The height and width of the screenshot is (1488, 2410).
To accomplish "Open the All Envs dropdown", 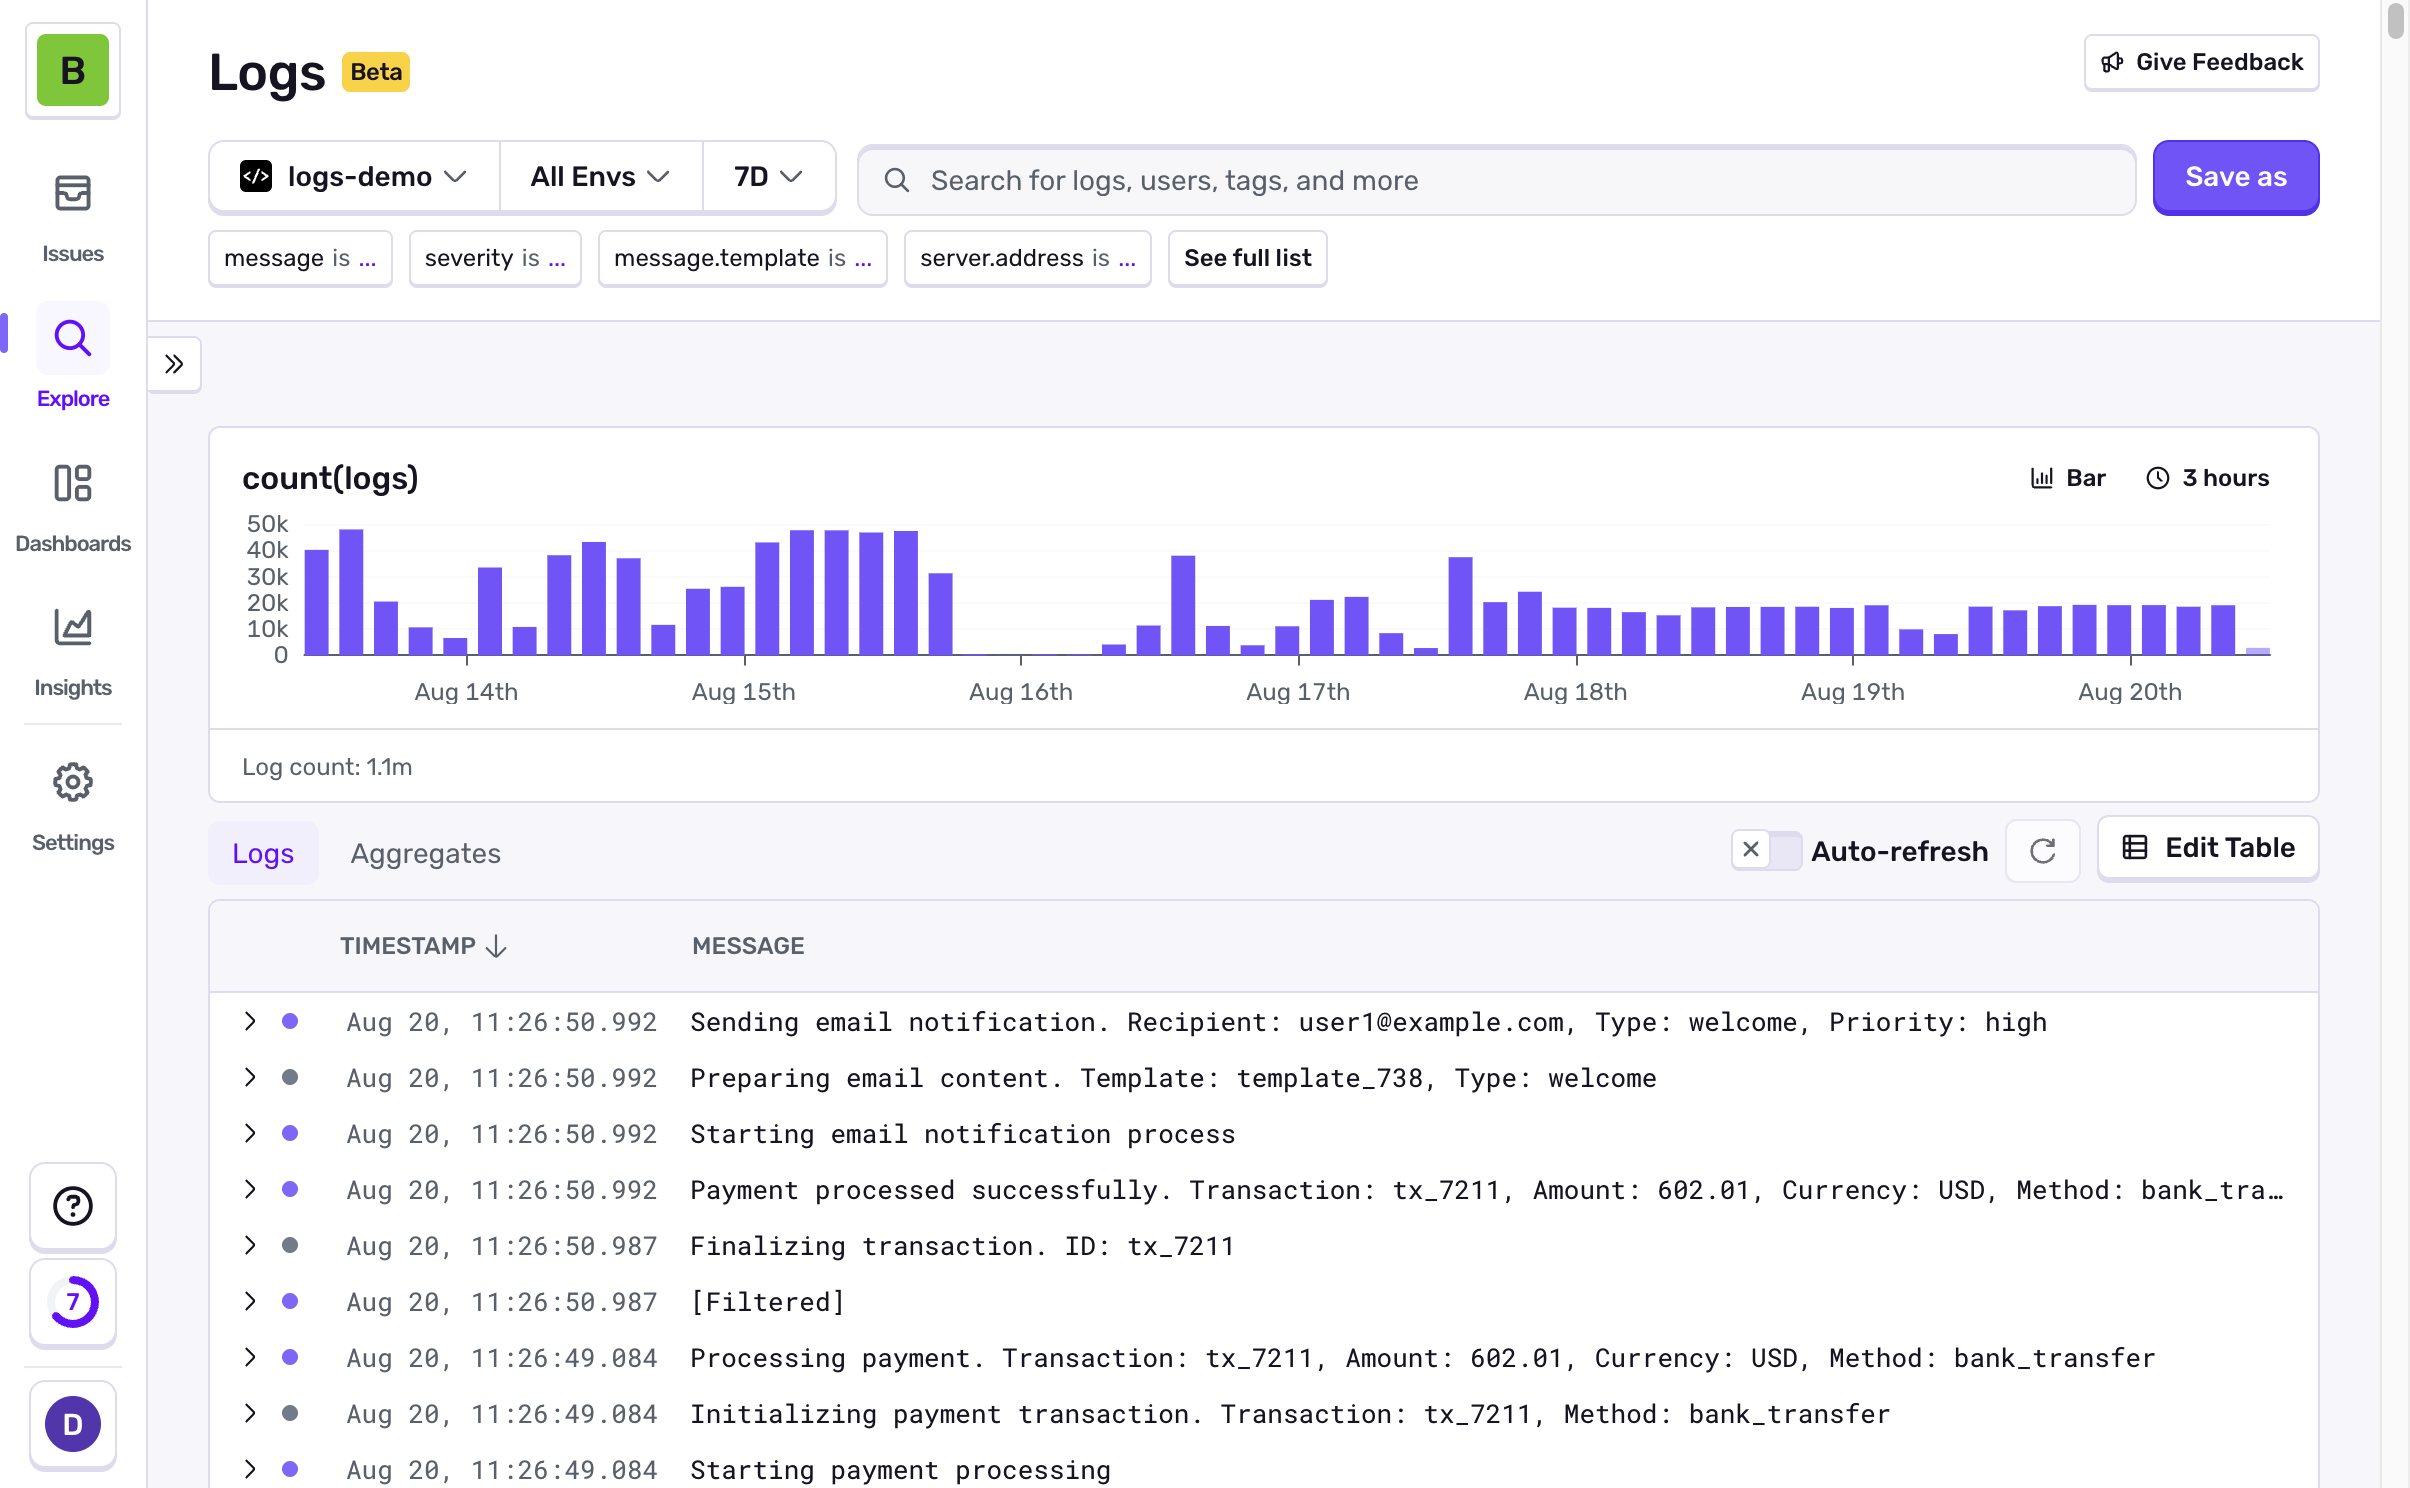I will pos(600,177).
